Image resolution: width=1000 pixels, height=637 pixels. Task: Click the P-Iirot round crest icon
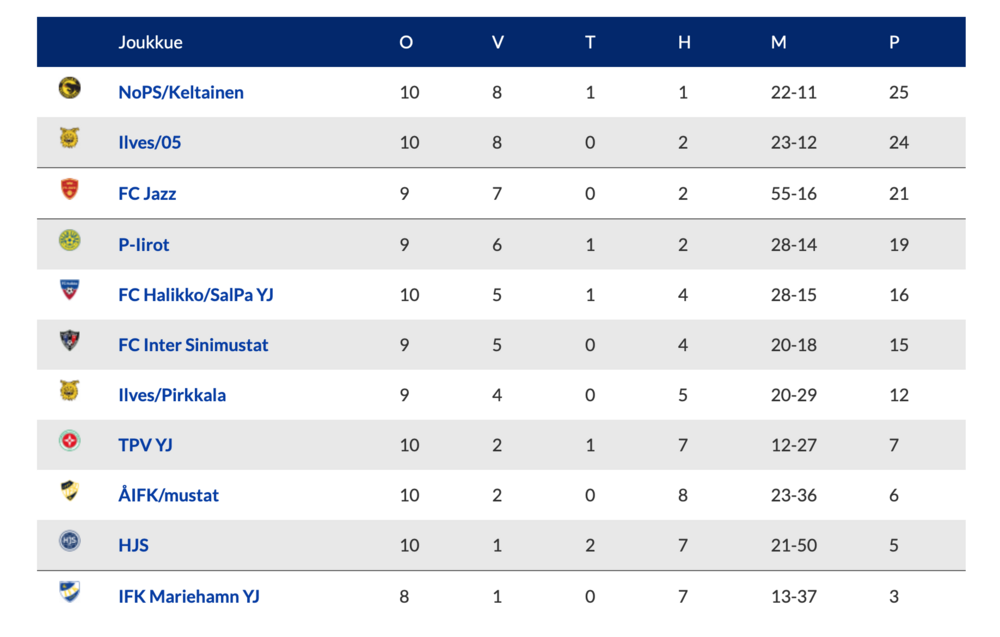click(x=70, y=240)
